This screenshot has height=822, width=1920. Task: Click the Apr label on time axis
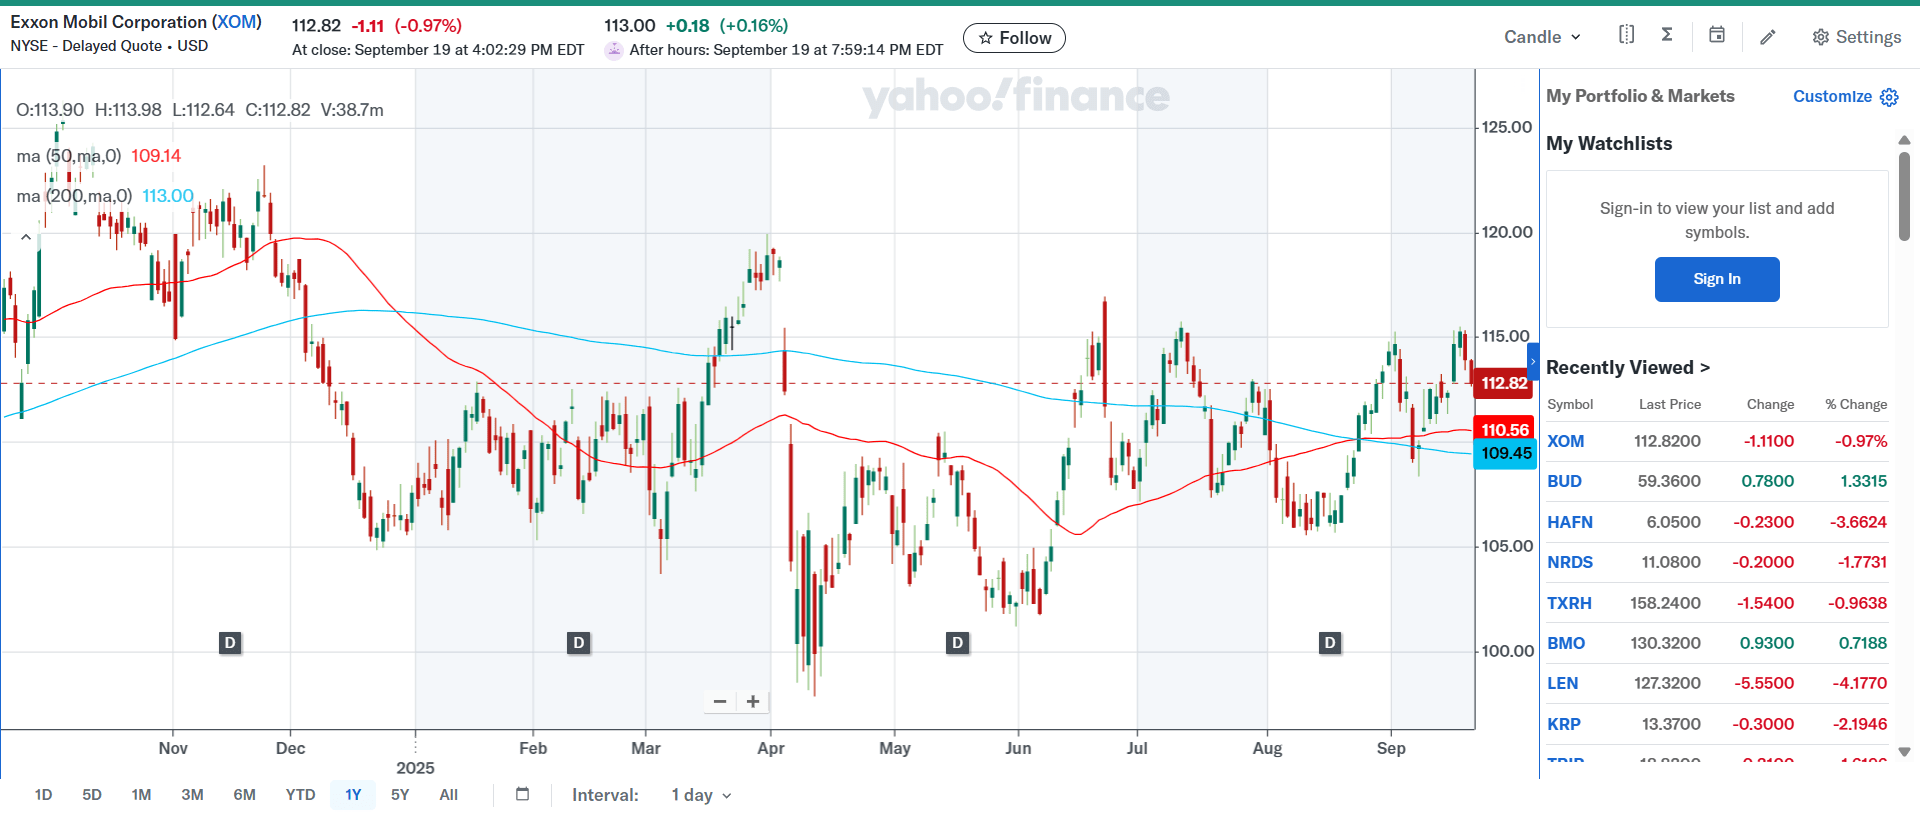(771, 748)
